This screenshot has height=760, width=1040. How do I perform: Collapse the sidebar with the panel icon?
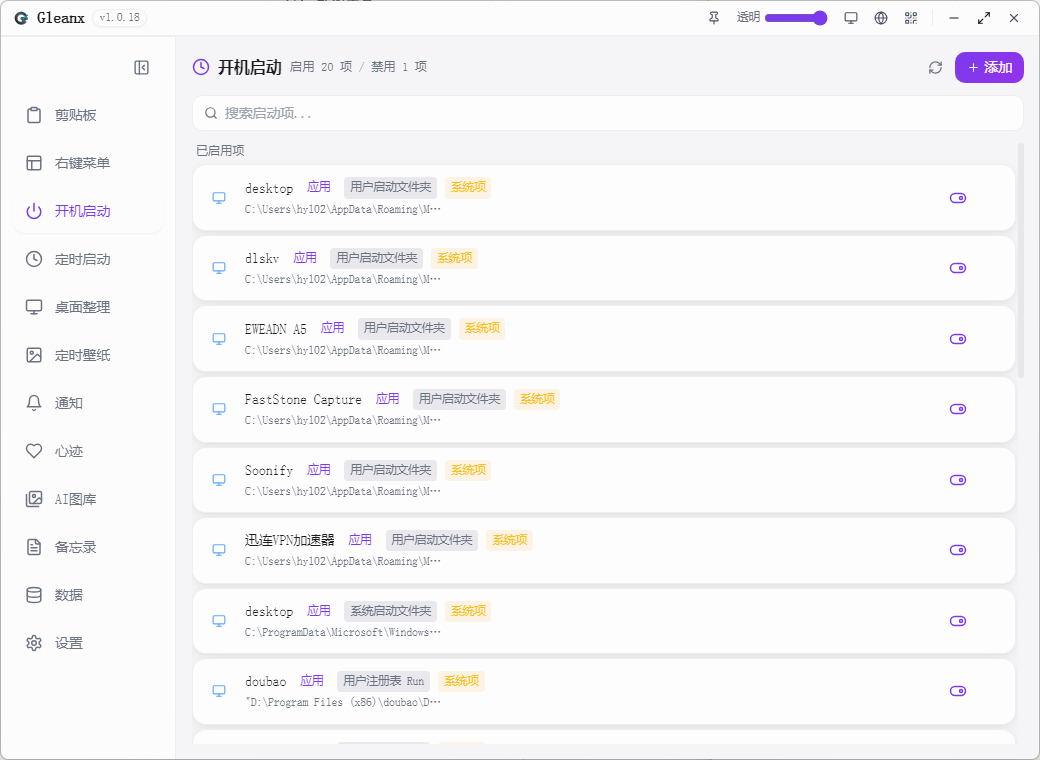coord(141,68)
